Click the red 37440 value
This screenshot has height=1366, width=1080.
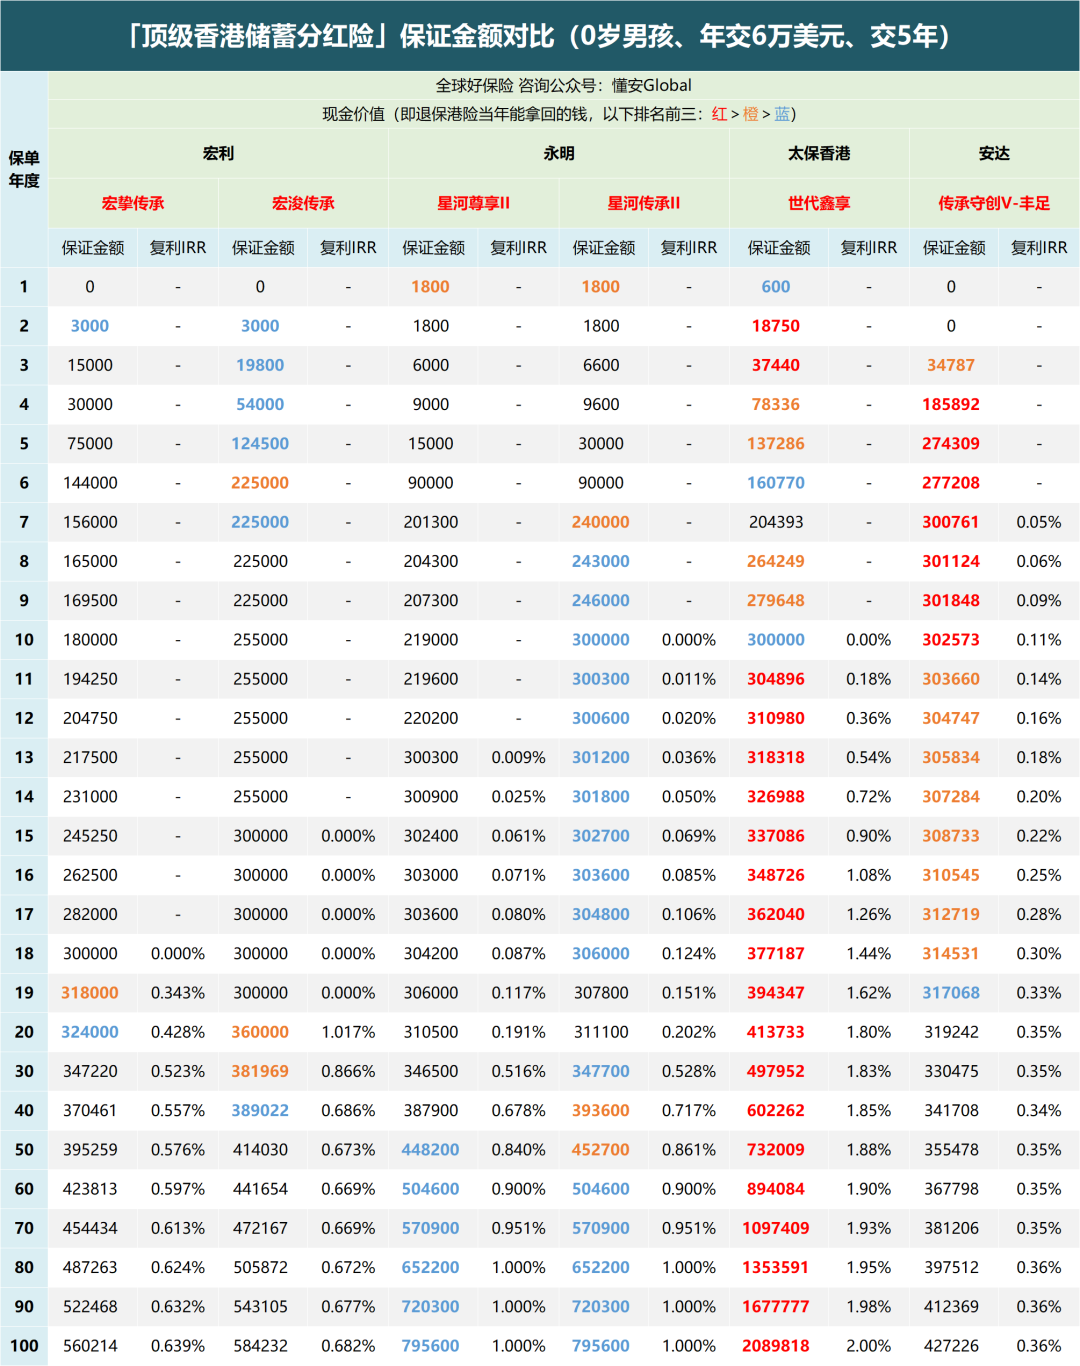pos(776,365)
